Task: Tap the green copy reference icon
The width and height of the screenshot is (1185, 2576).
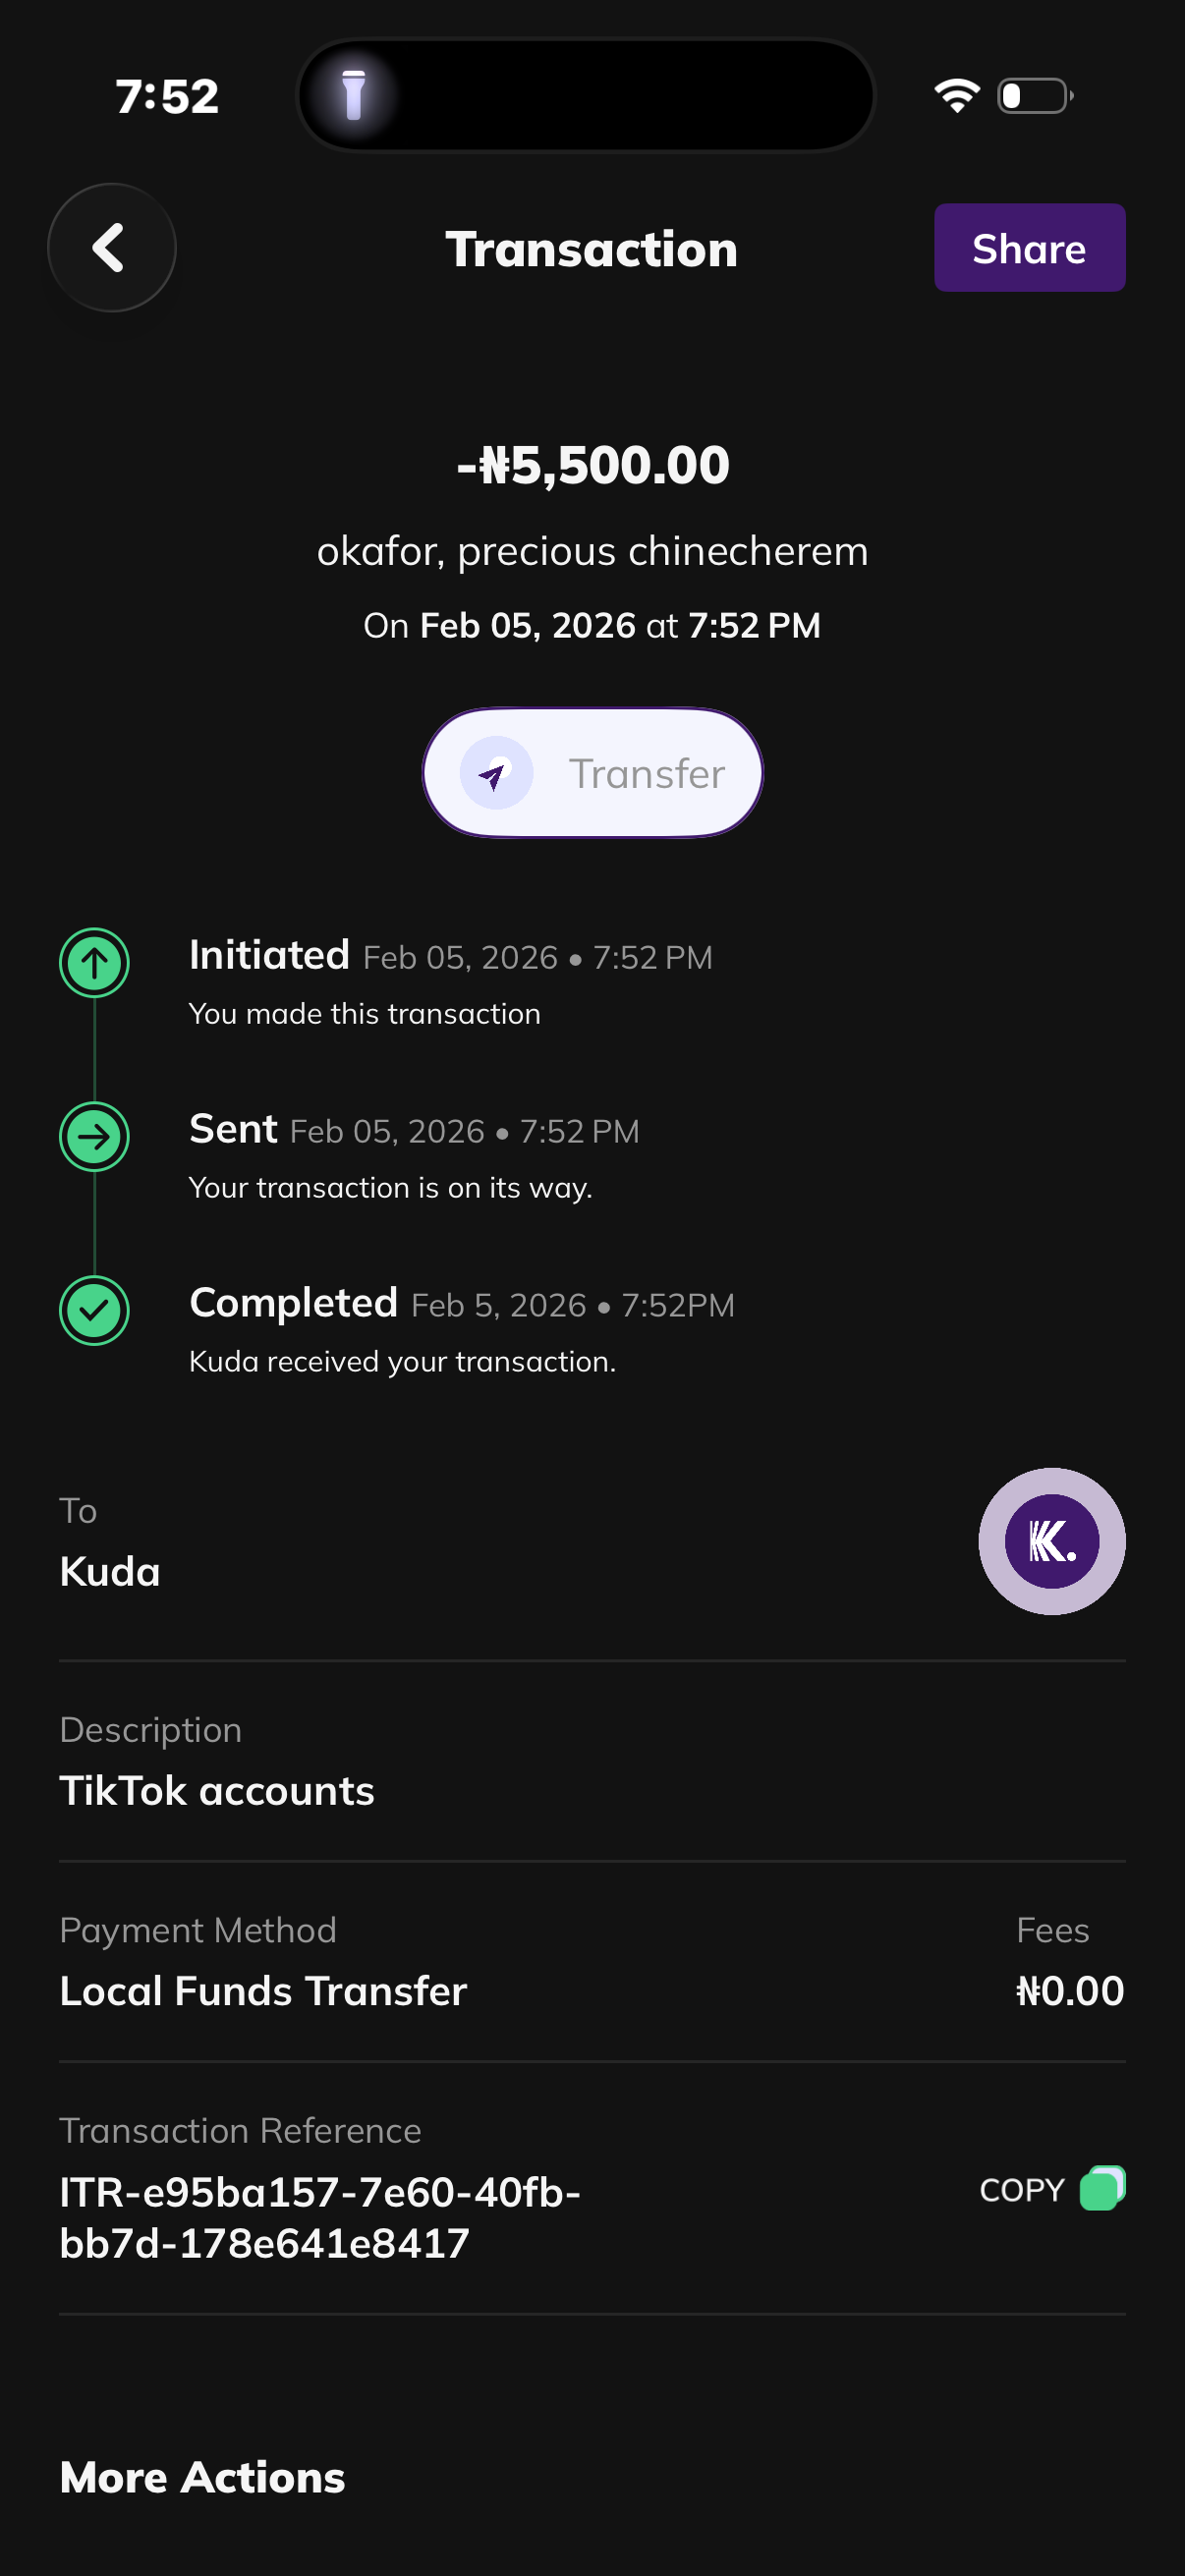Action: coord(1102,2188)
